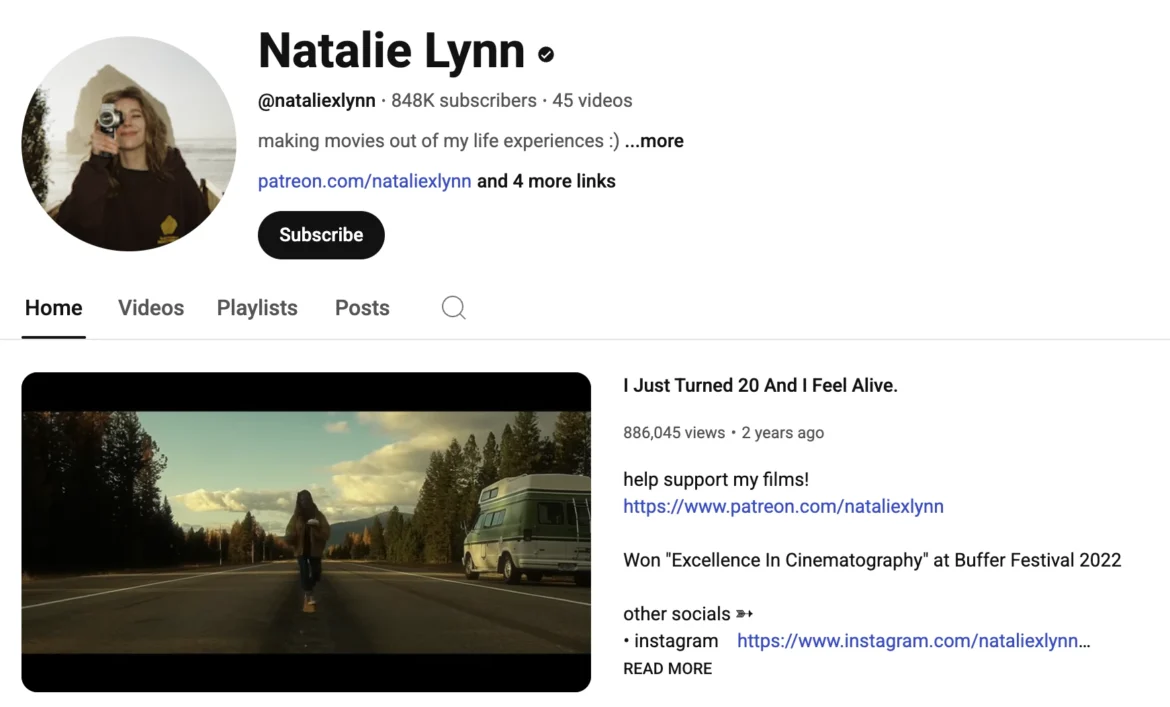Open channel search with the magnifier icon
This screenshot has height=707, width=1170.
pyautogui.click(x=453, y=308)
